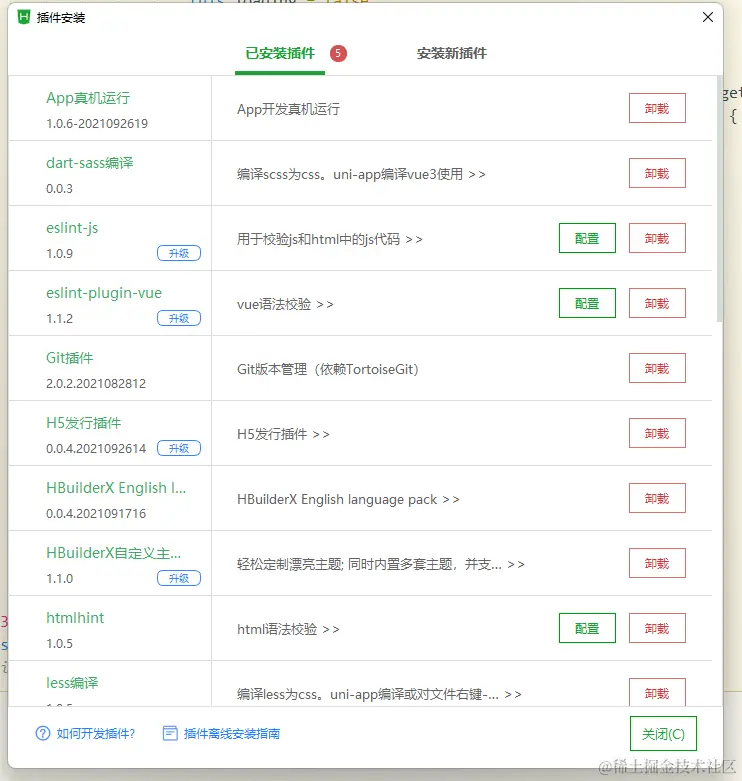
Task: Click the red update count badge 5
Action: pos(338,53)
